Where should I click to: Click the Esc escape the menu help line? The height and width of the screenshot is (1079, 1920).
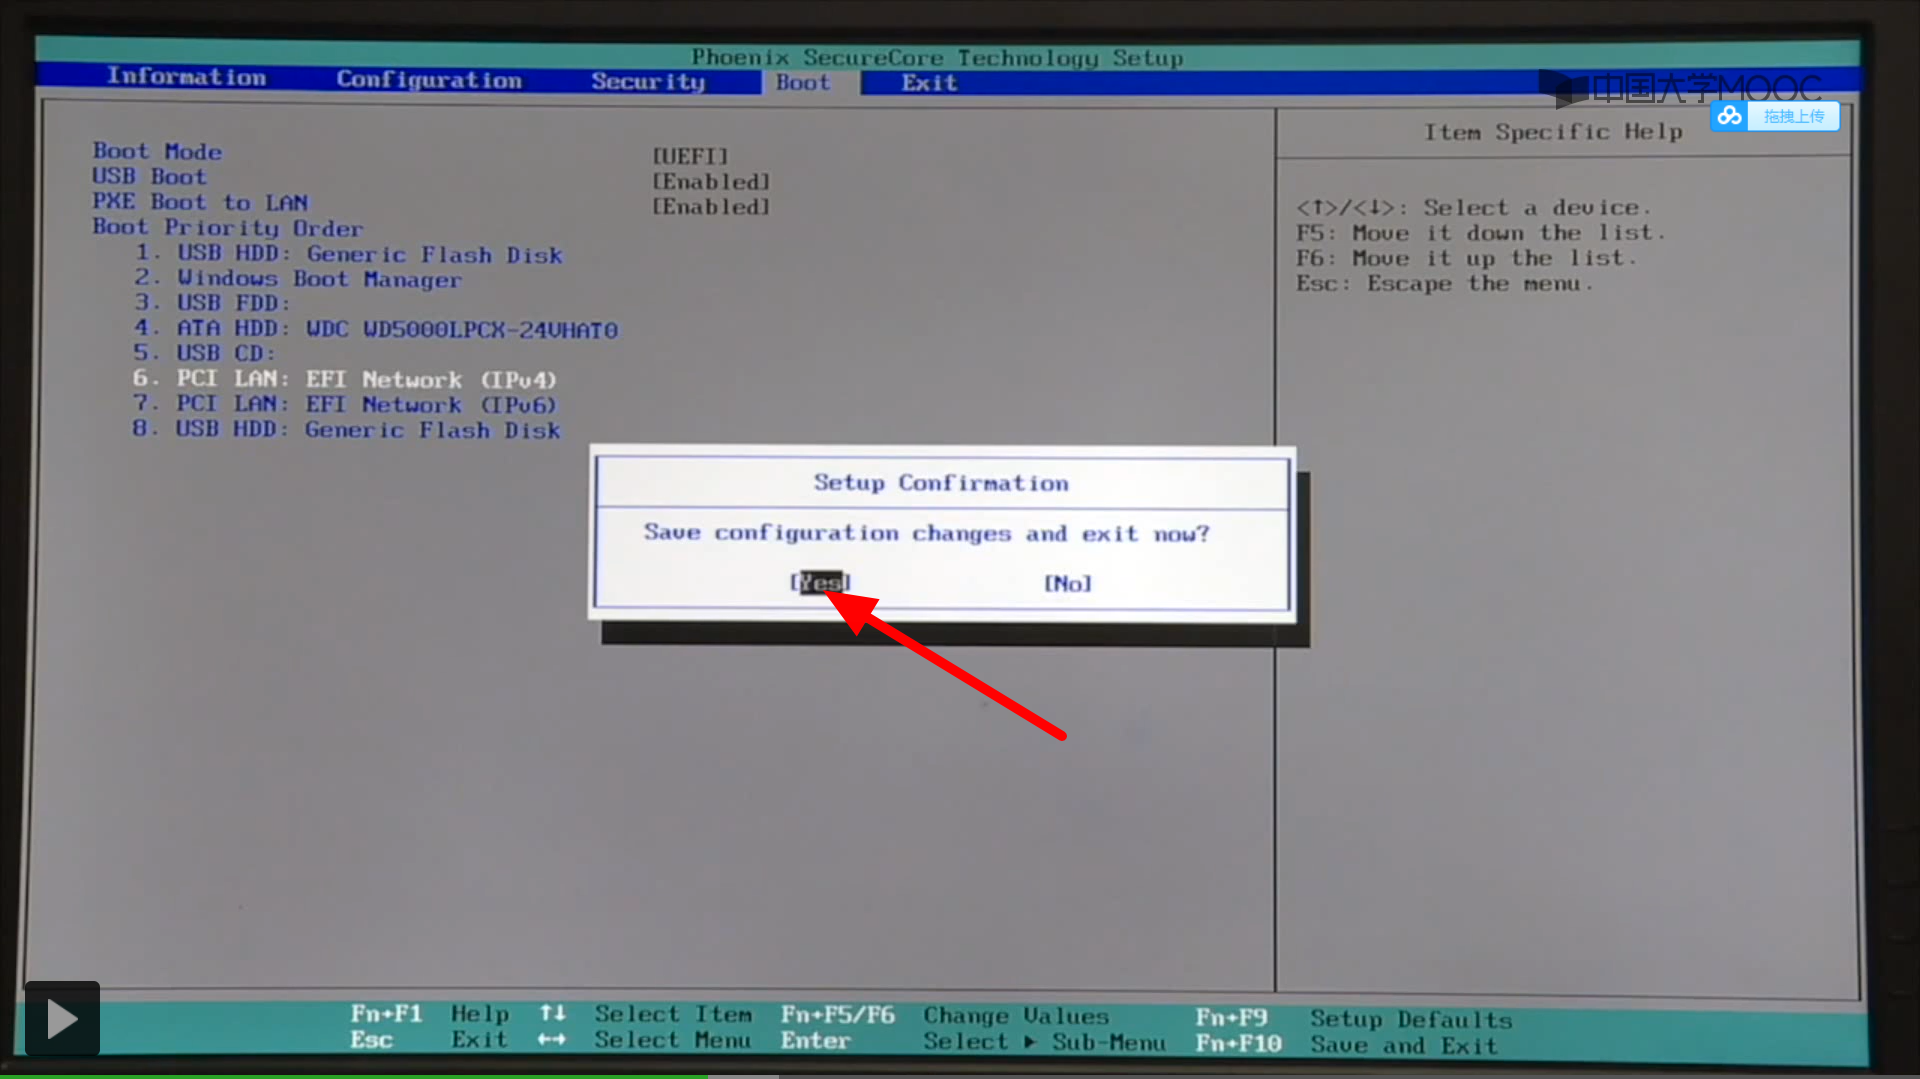click(x=1444, y=284)
